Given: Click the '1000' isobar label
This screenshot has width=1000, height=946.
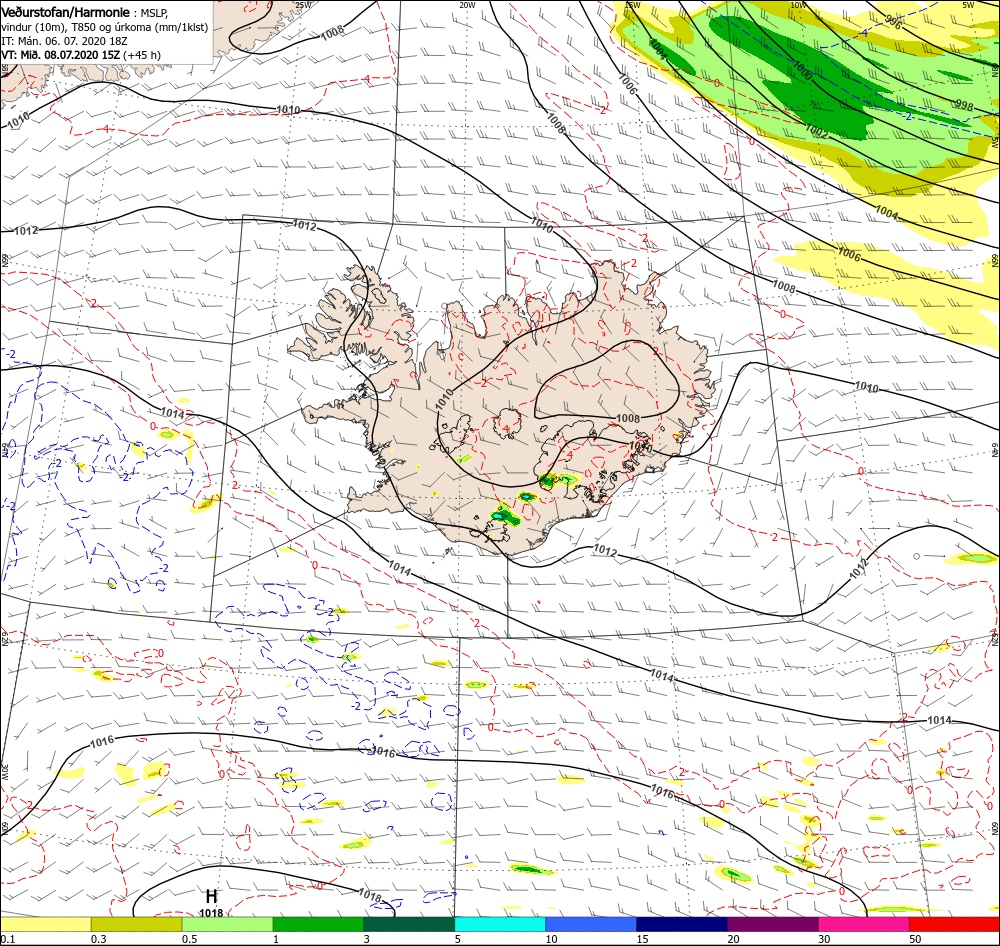Looking at the screenshot, I should coord(802,70).
